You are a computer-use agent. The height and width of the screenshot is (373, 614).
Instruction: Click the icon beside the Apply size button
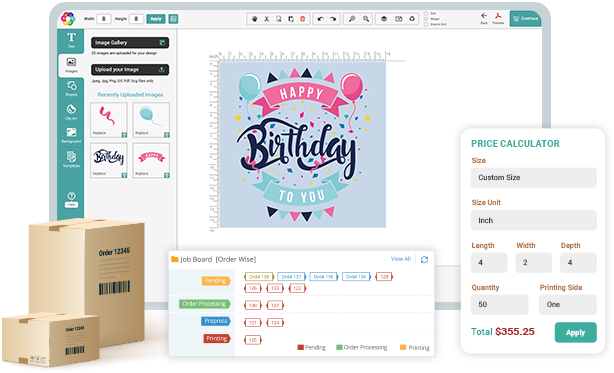(x=173, y=19)
